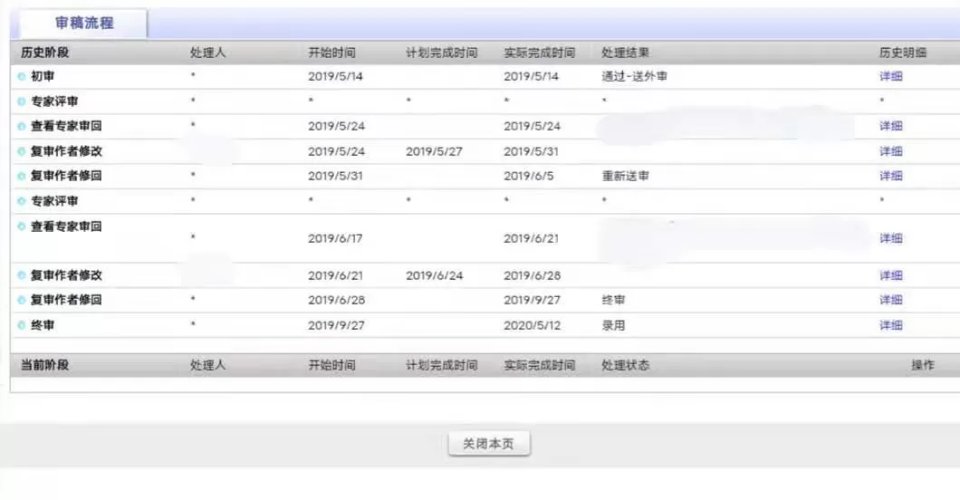Click bullet icon of 复审作者修改 started 2019/6/21

[x=21, y=276]
